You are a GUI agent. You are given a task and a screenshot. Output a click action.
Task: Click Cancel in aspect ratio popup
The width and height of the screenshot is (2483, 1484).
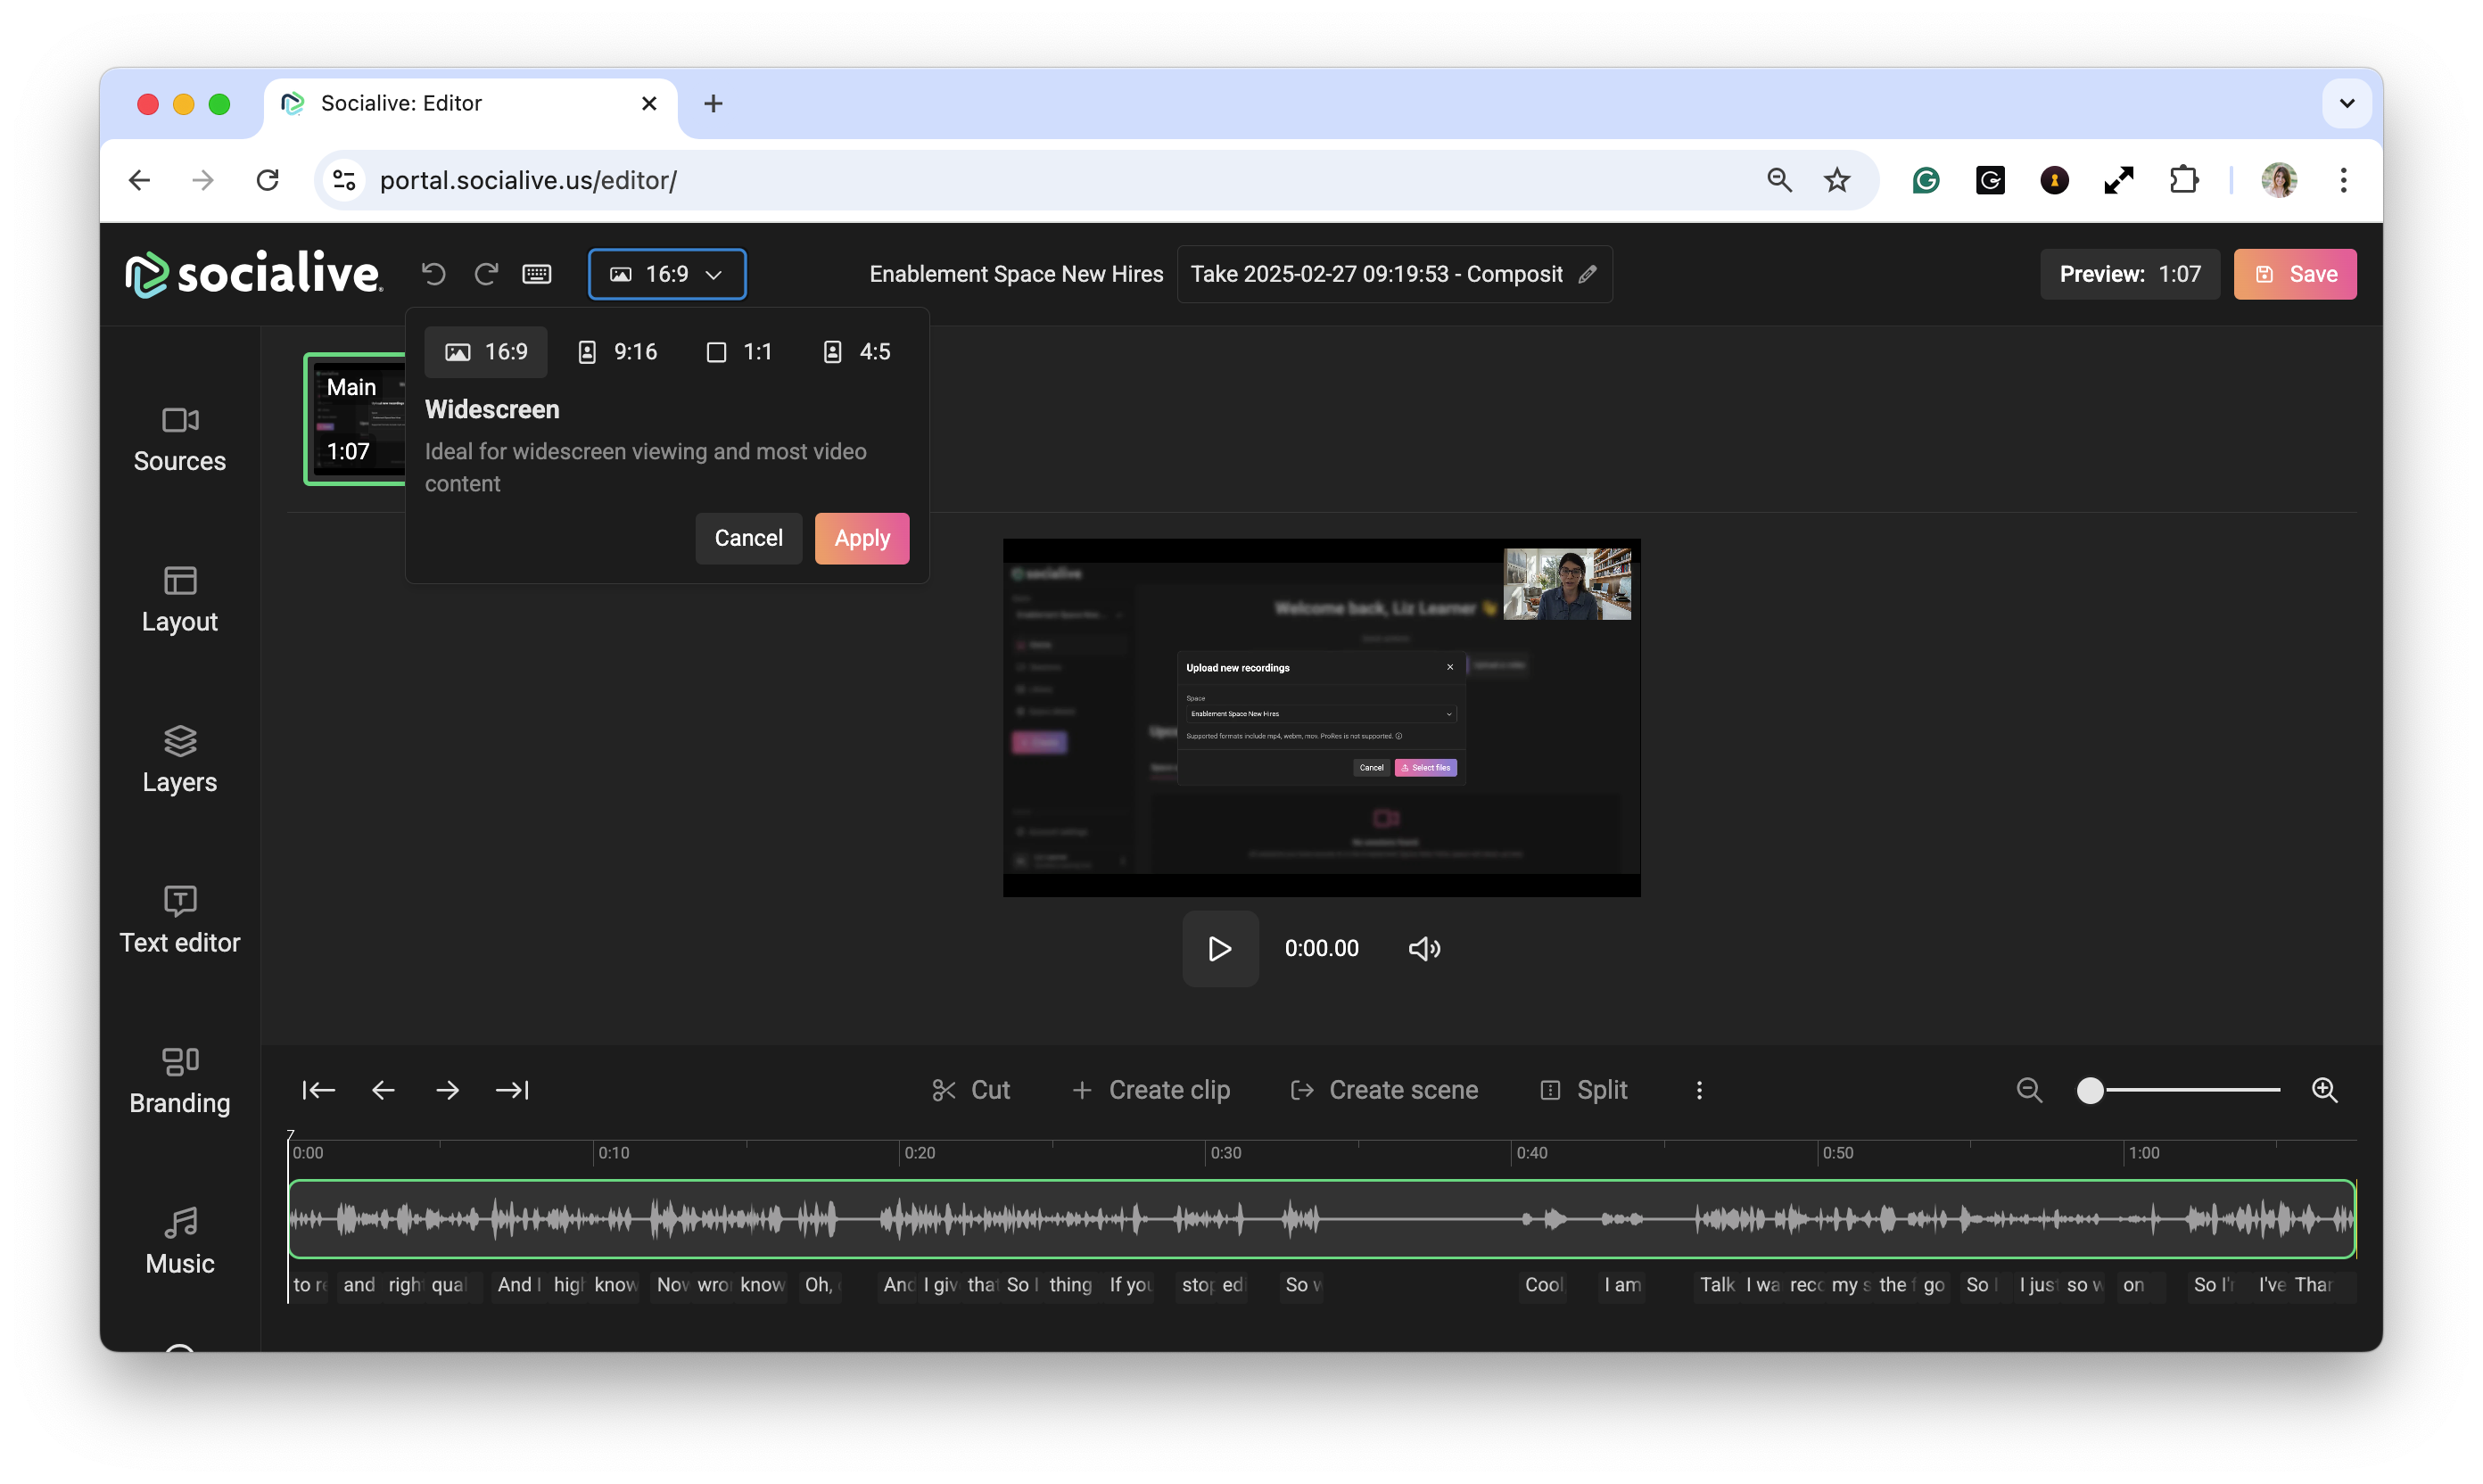pyautogui.click(x=748, y=538)
